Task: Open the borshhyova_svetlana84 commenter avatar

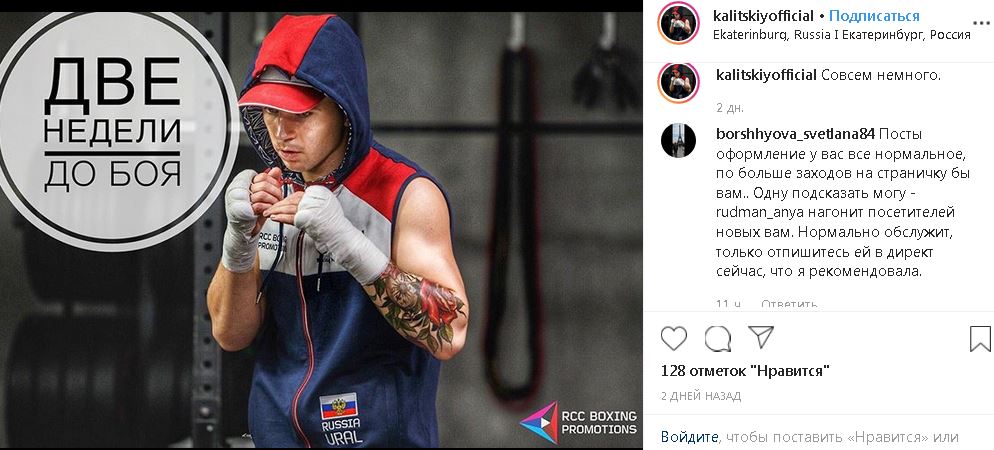Action: point(678,141)
